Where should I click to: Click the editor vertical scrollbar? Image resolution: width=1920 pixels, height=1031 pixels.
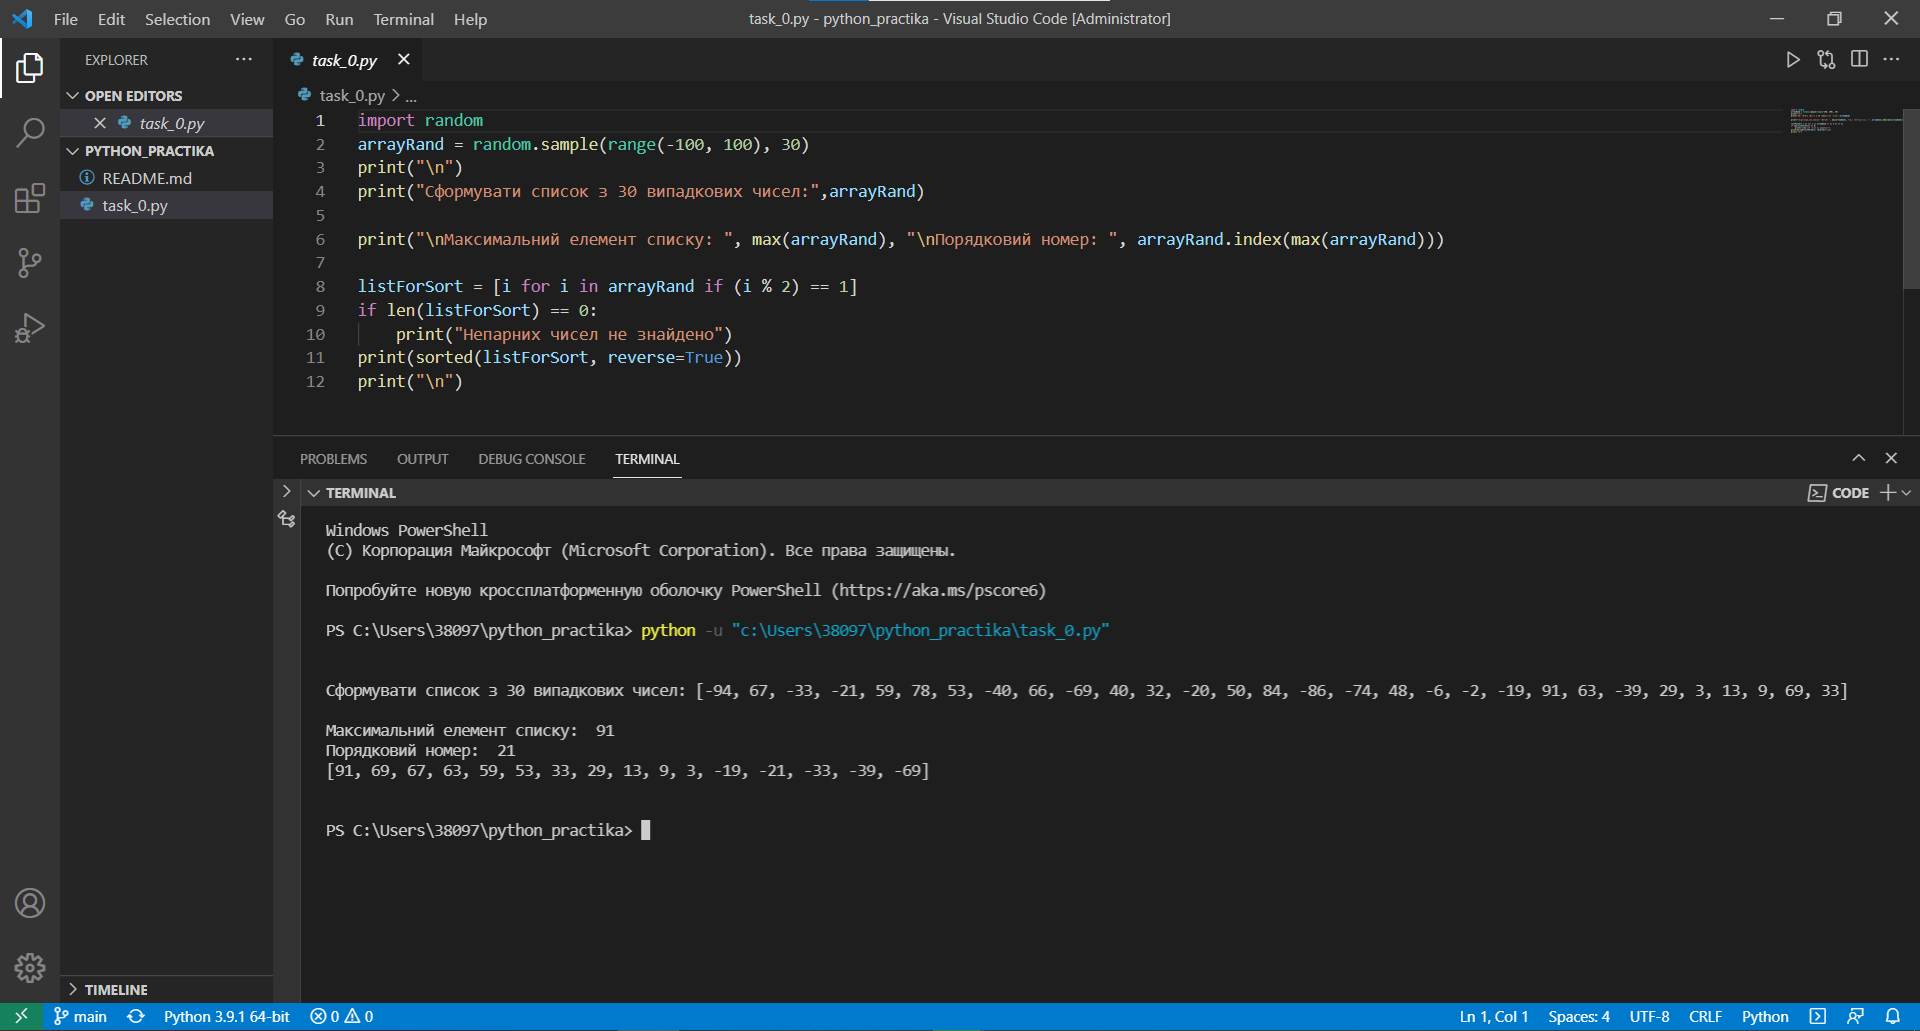click(x=1911, y=199)
